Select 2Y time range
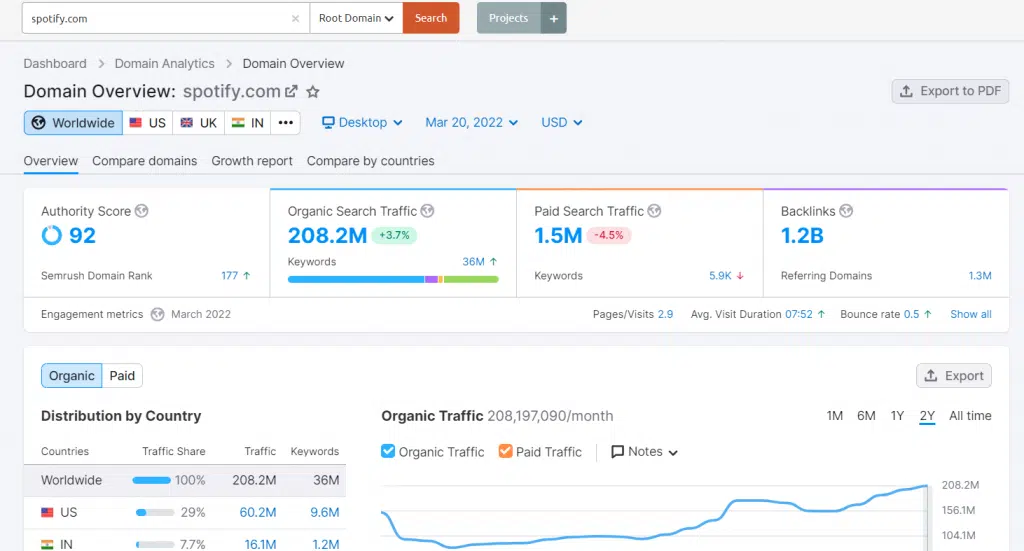1024x551 pixels. (927, 416)
